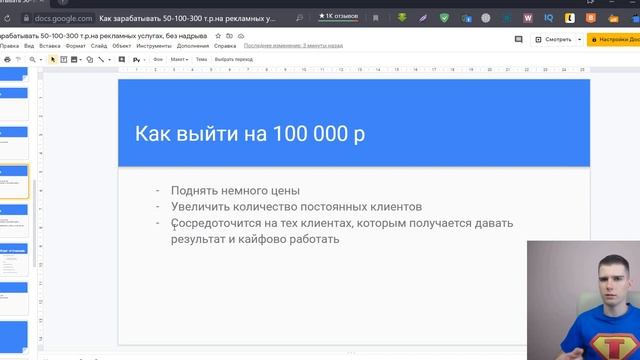
Task: Click the cloud document status icon
Action: pos(241,36)
